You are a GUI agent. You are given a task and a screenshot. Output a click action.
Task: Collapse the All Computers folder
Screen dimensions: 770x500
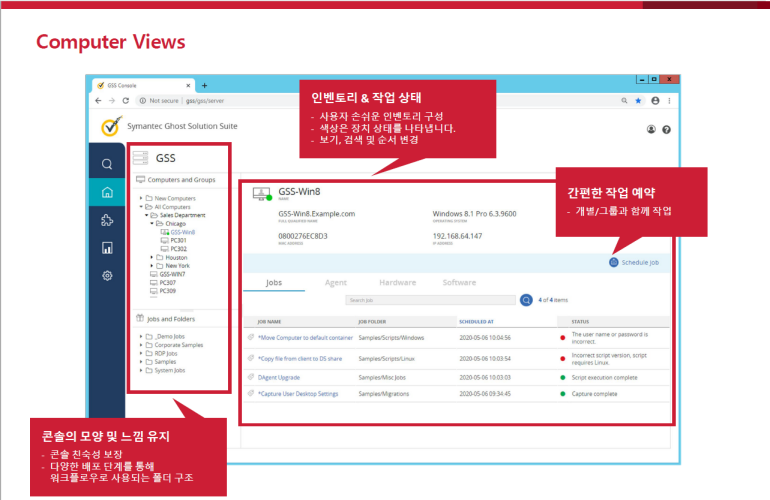tap(141, 207)
